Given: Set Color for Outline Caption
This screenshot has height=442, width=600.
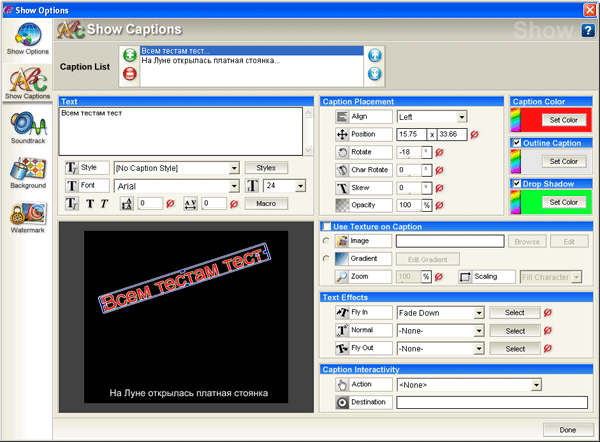Looking at the screenshot, I should pyautogui.click(x=563, y=161).
